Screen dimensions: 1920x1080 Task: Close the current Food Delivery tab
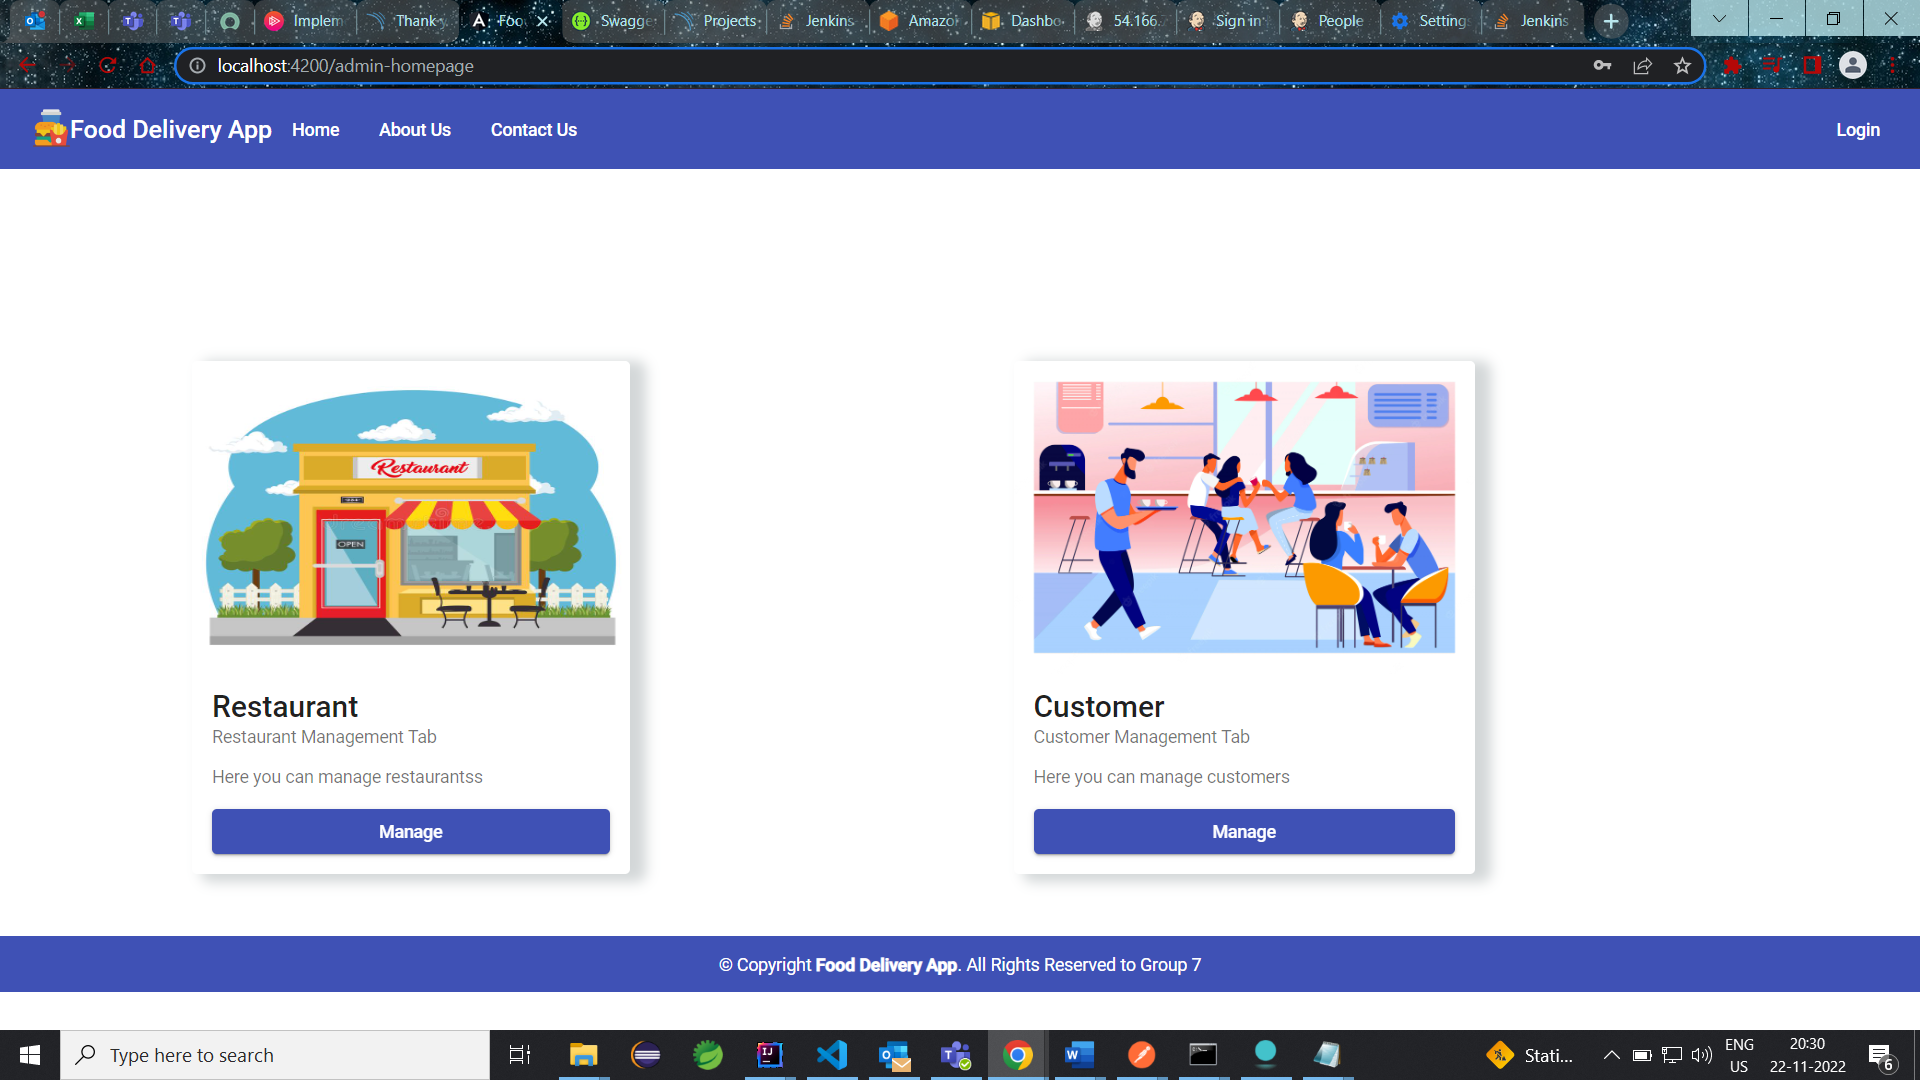coord(543,21)
